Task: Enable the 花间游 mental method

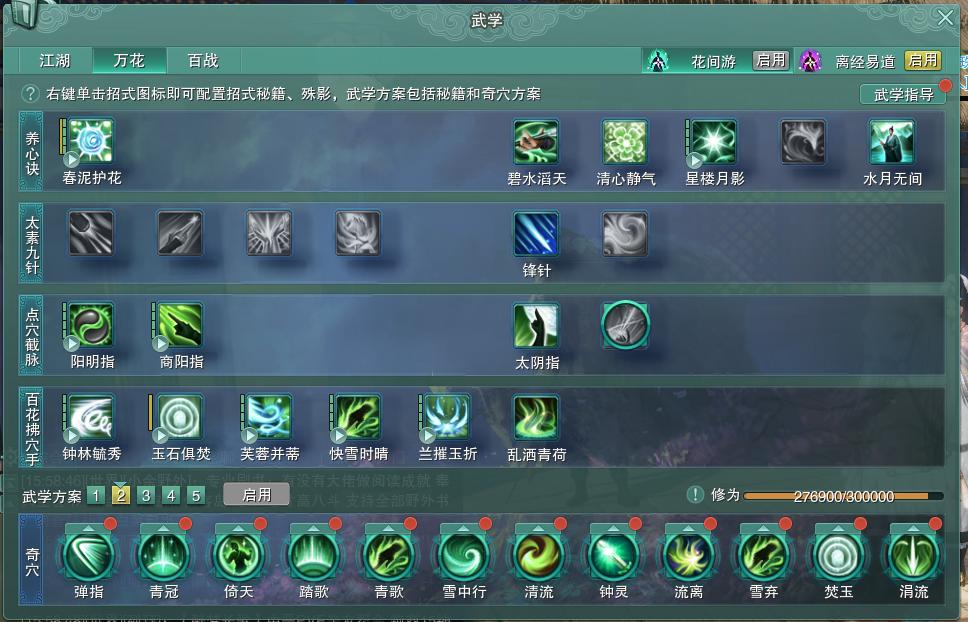Action: click(771, 60)
